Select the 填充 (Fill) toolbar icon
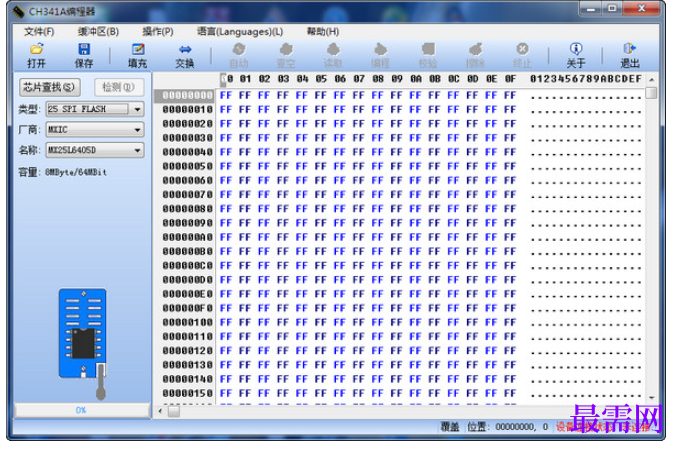 [x=137, y=49]
